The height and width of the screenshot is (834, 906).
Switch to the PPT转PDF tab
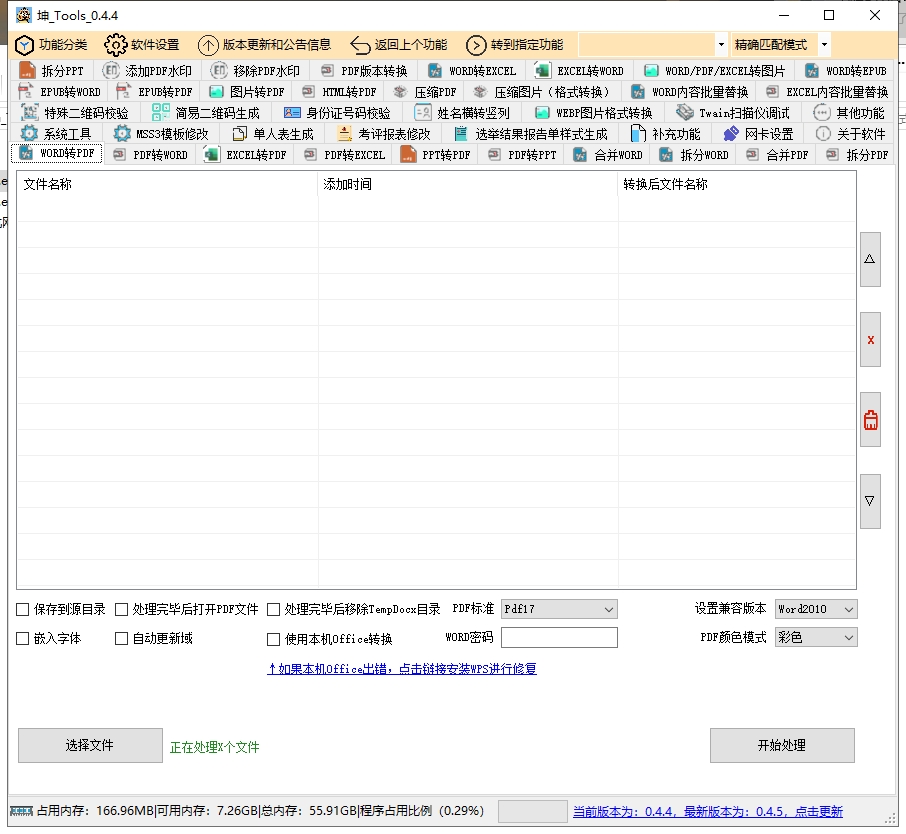point(436,155)
